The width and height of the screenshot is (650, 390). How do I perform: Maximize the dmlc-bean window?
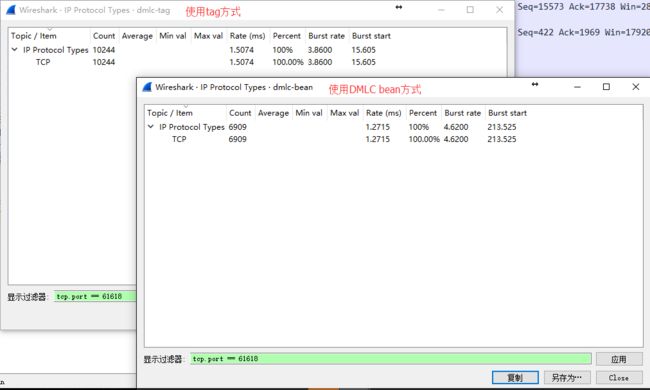606,87
